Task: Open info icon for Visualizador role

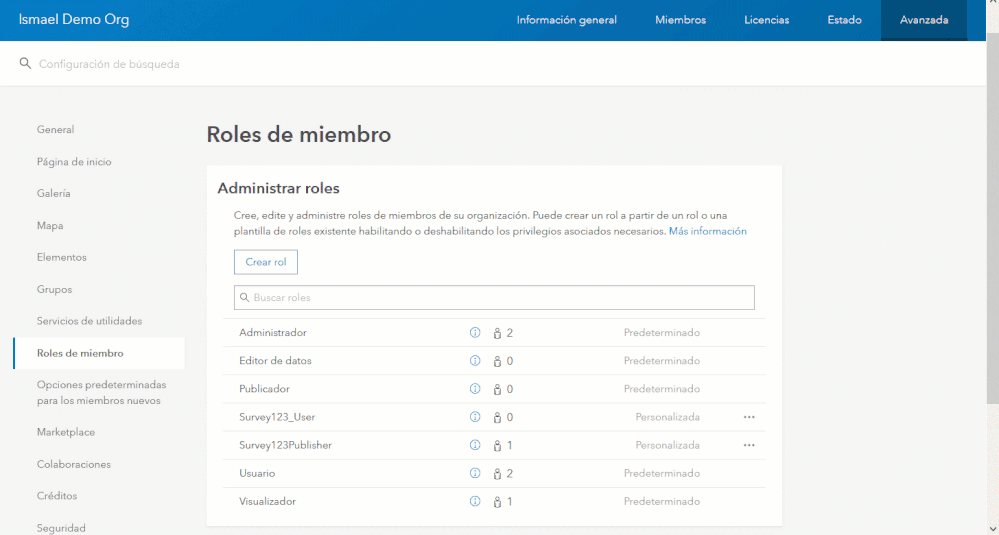Action: (475, 501)
